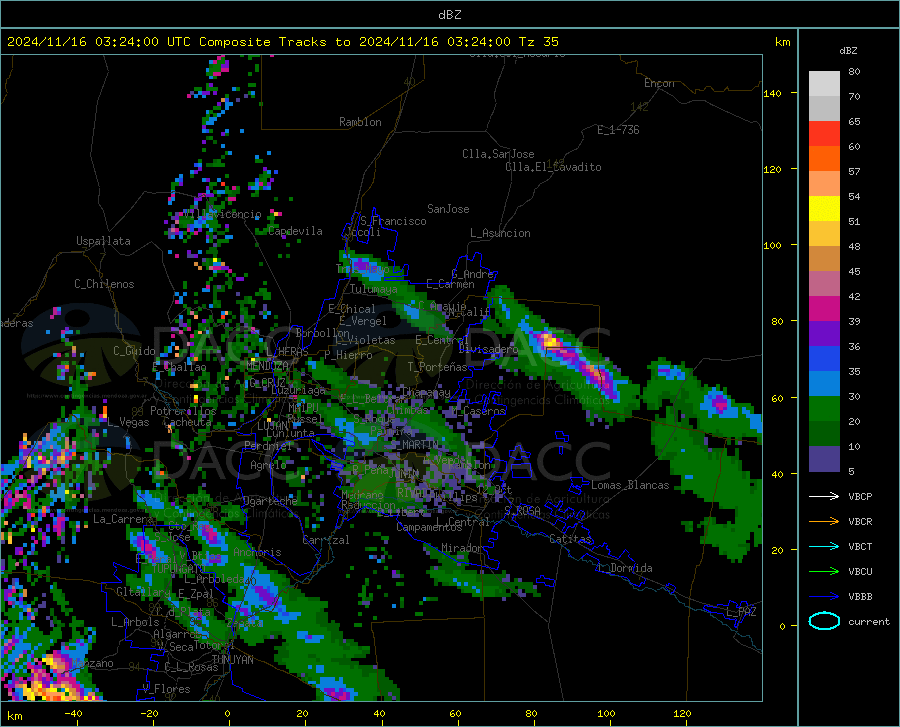Select the dark purple 10 dBZ swatch

coord(824,459)
